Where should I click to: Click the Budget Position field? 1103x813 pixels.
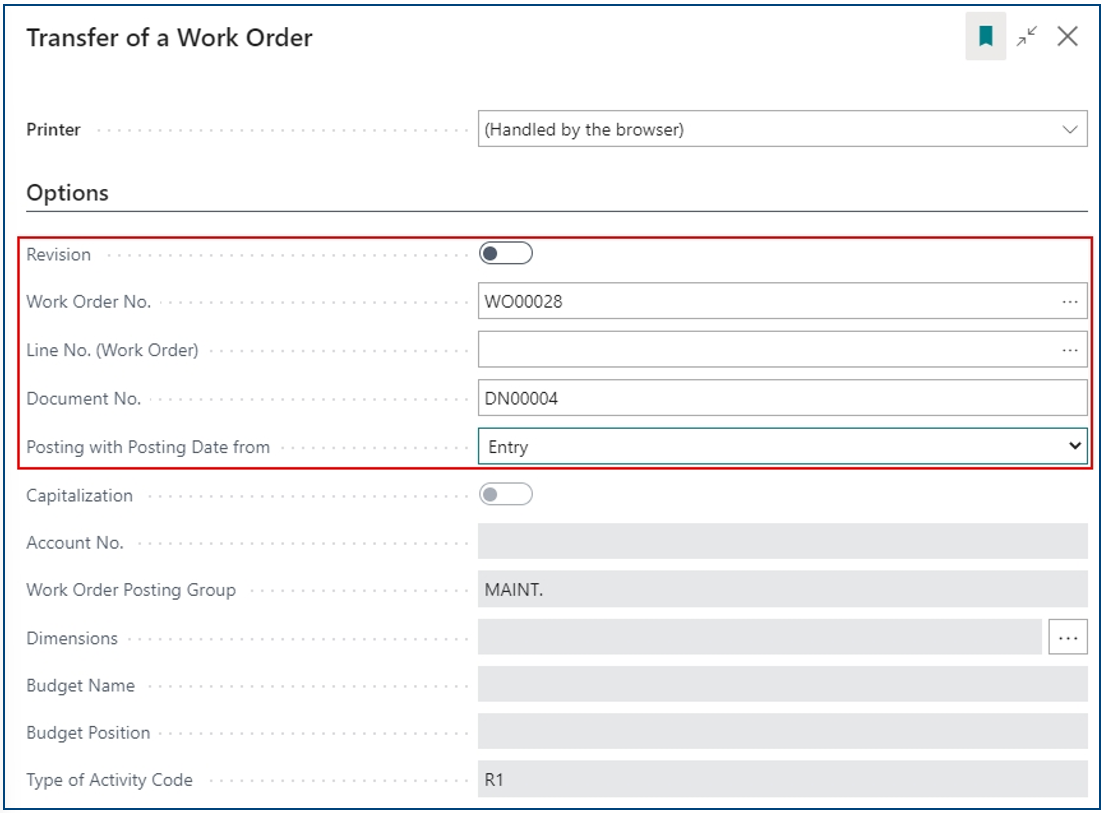click(782, 732)
